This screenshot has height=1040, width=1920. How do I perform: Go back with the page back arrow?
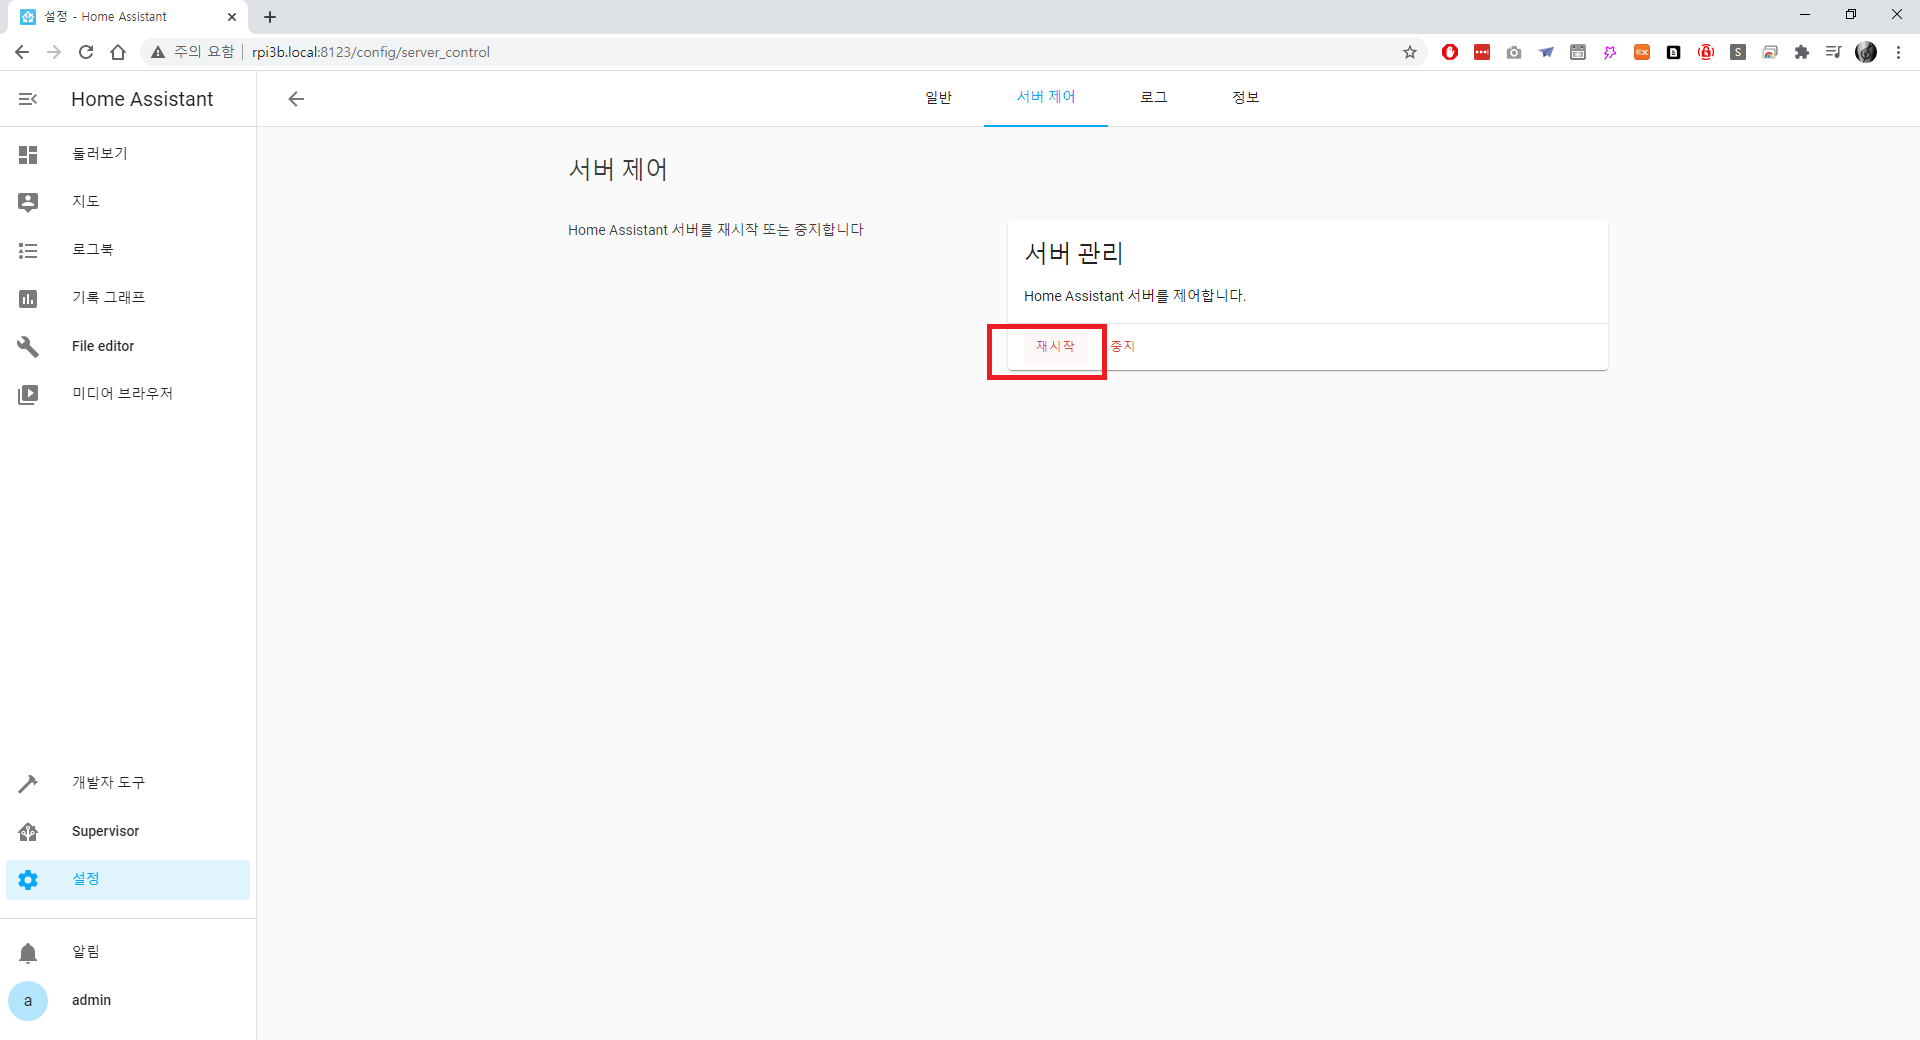point(296,99)
